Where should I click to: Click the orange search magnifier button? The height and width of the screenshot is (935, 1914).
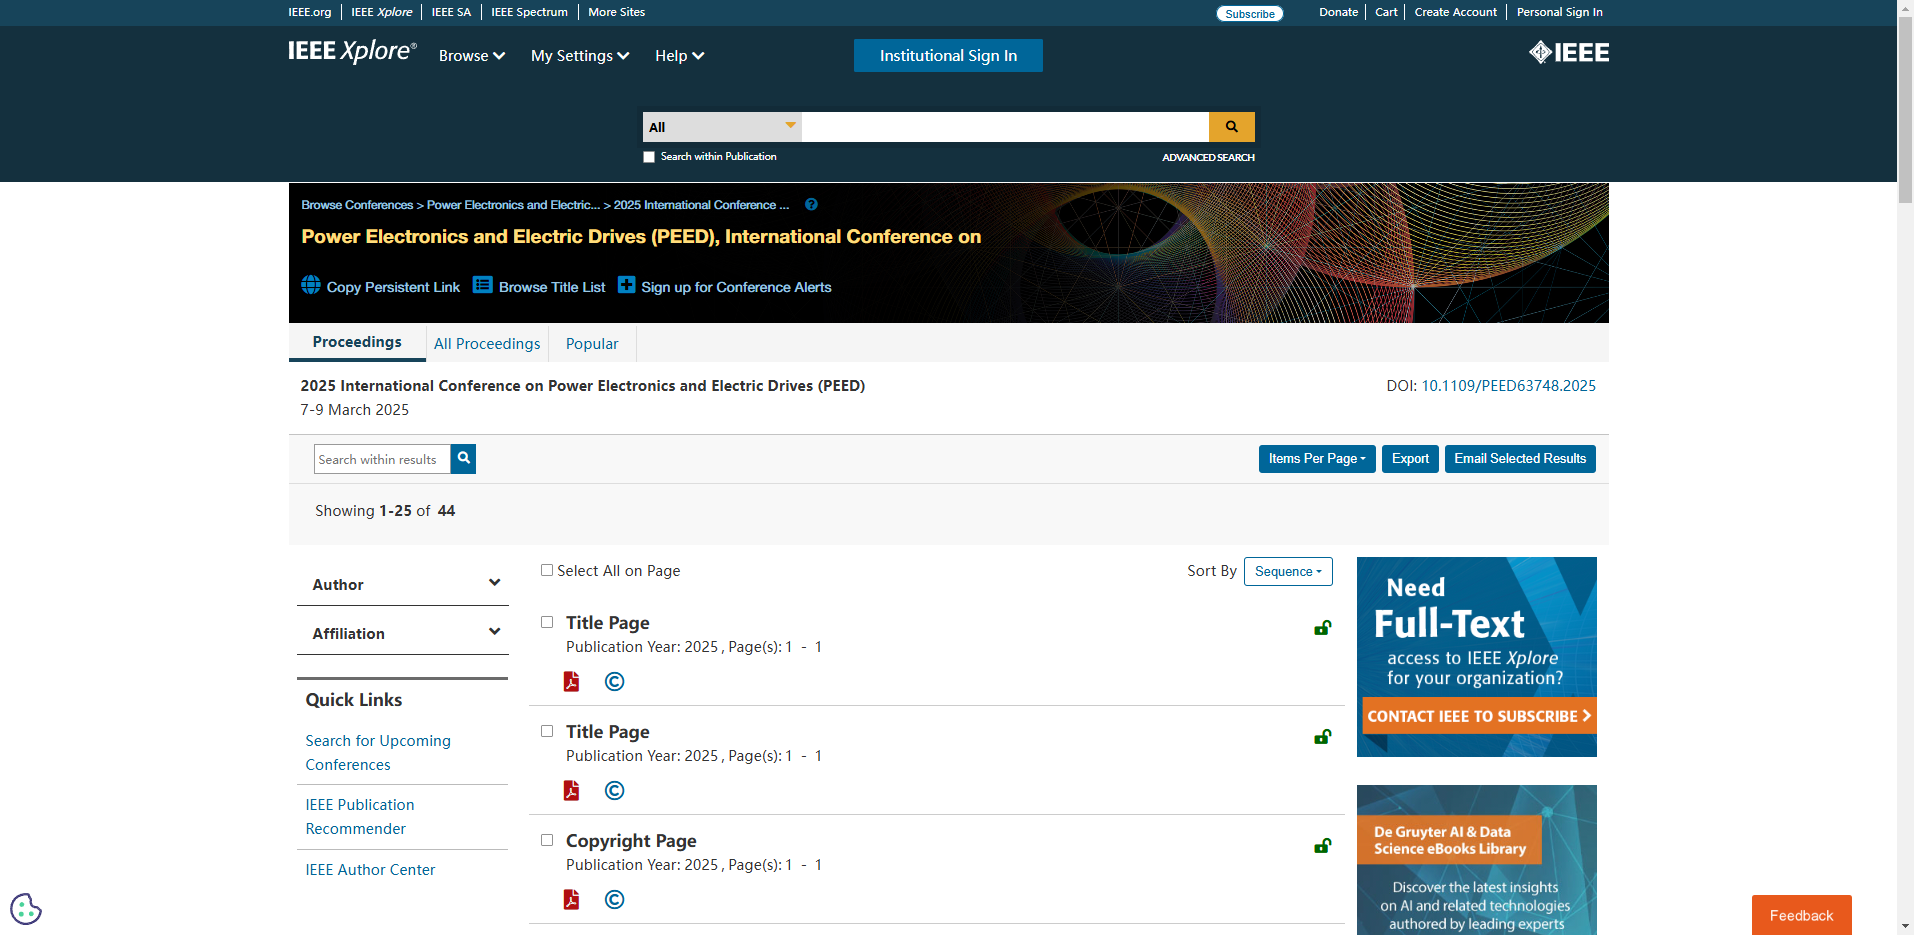point(1231,127)
